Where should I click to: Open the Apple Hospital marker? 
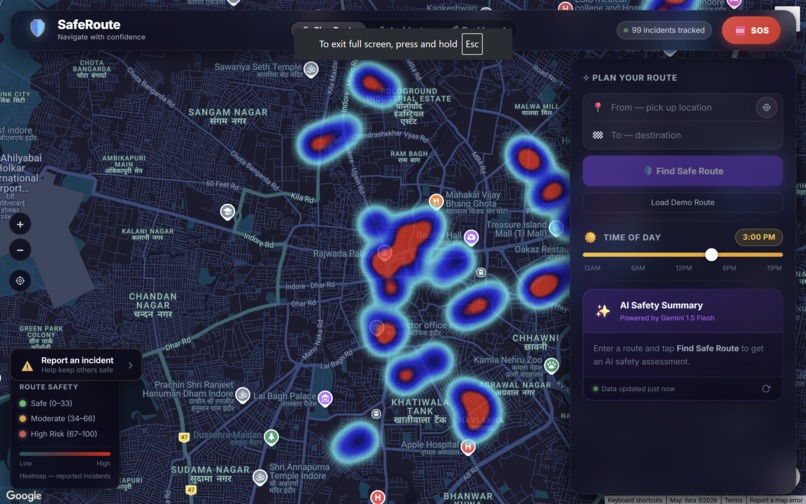coord(468,447)
